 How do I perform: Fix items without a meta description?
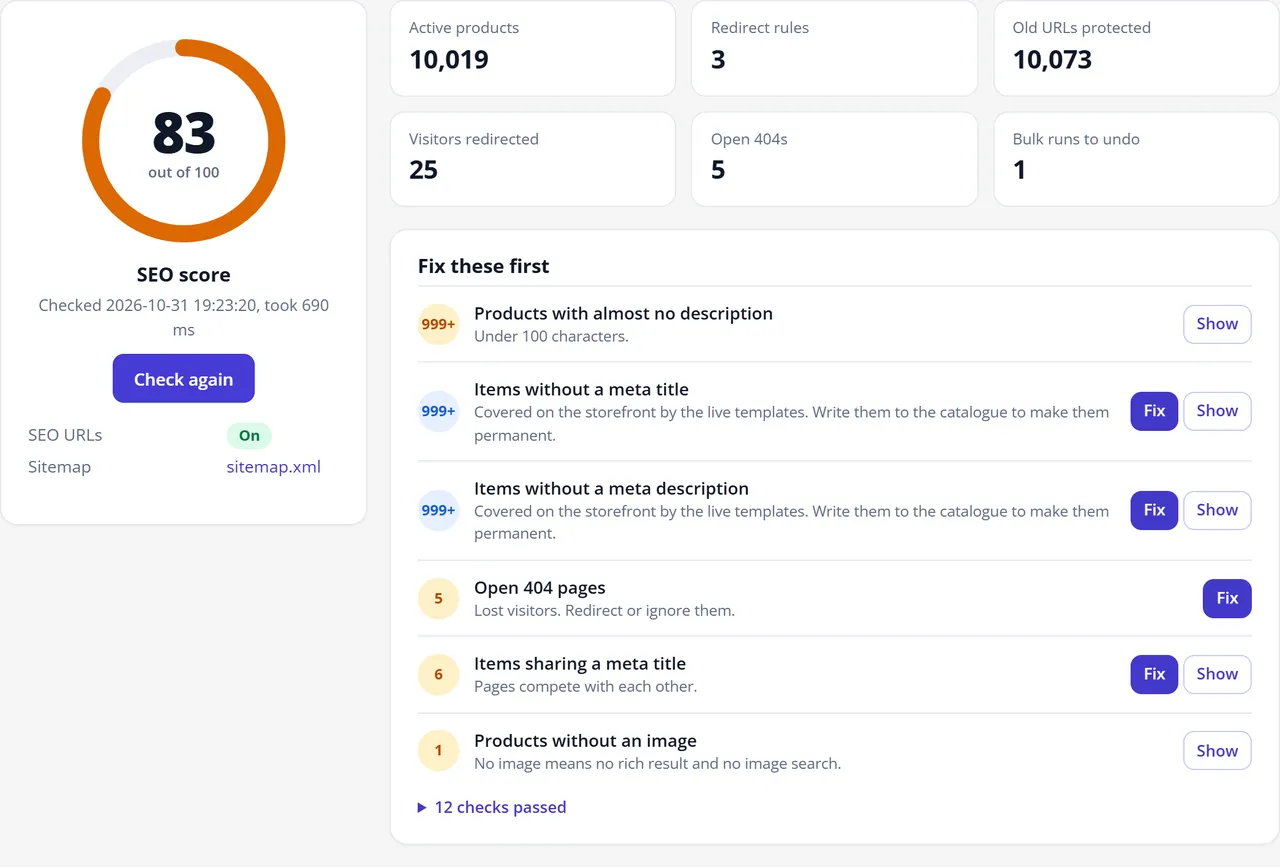[x=1154, y=510]
